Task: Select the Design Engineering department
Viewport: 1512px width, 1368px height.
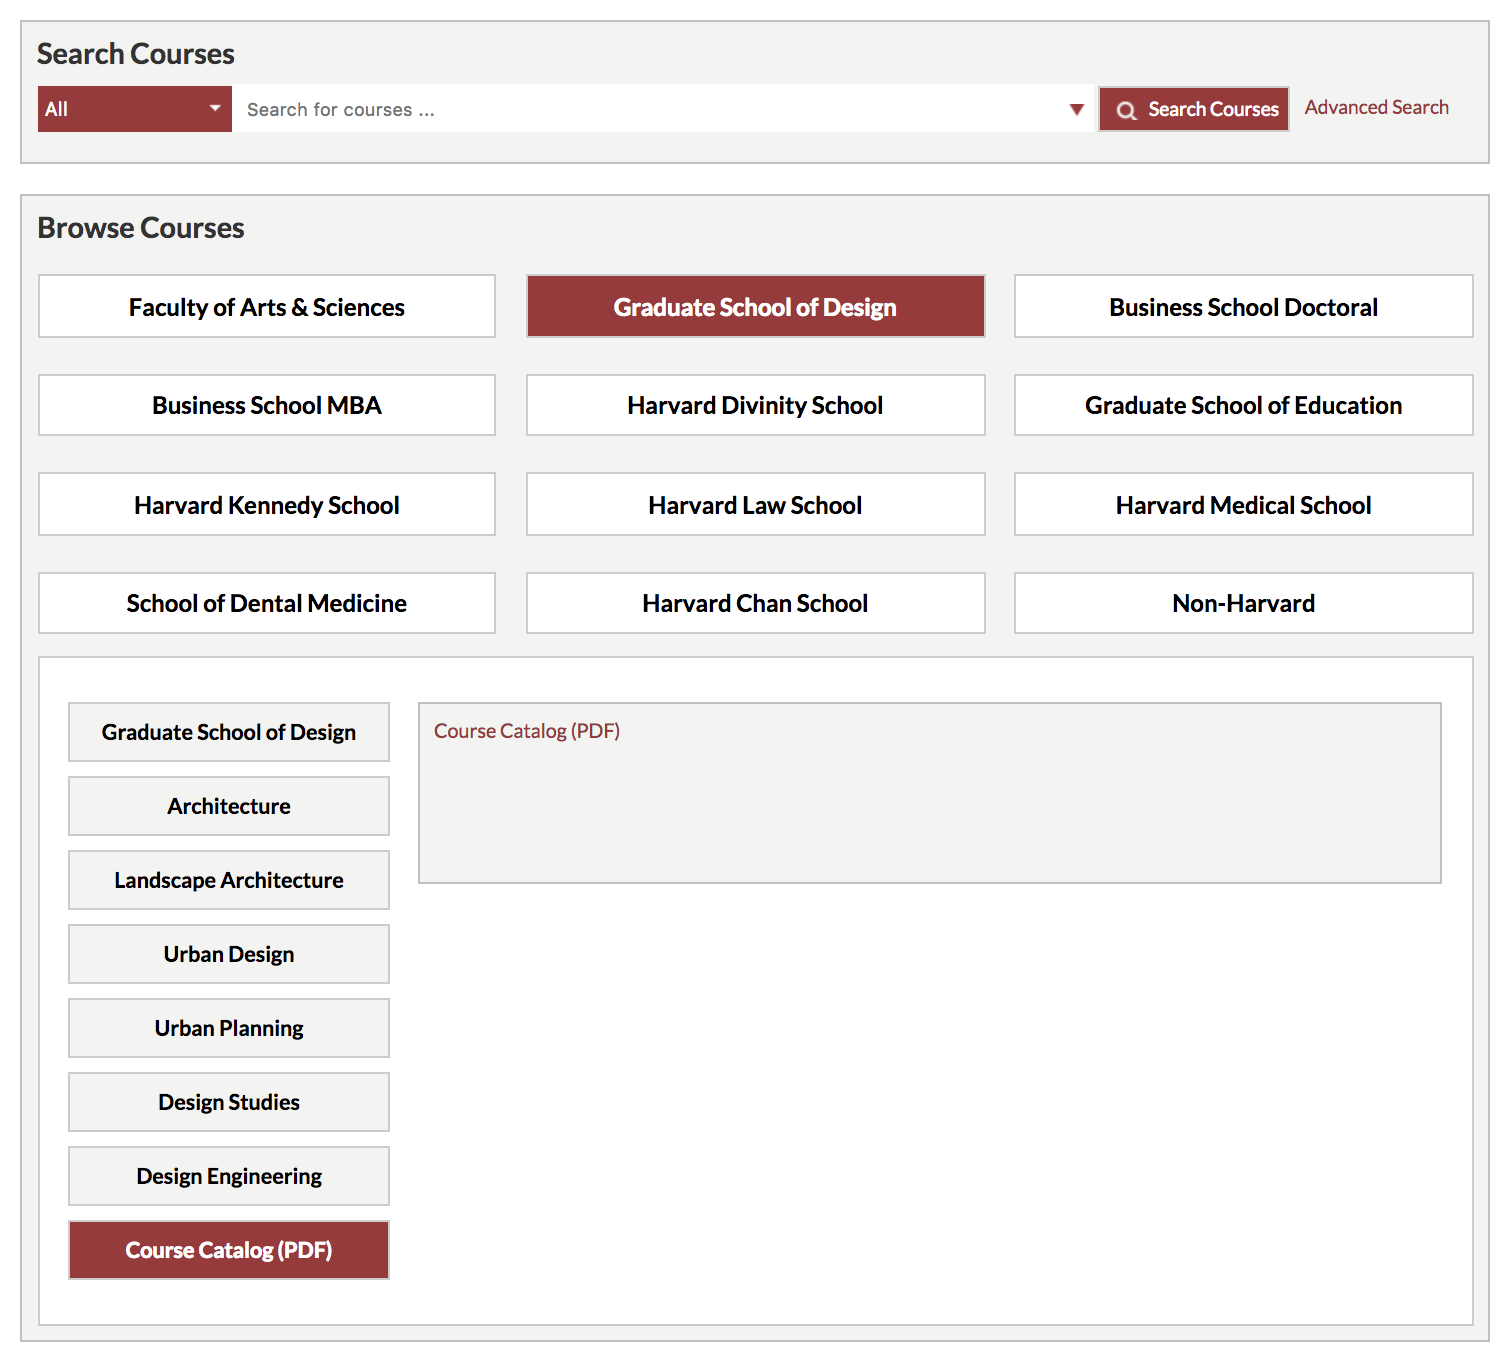Action: click(229, 1176)
